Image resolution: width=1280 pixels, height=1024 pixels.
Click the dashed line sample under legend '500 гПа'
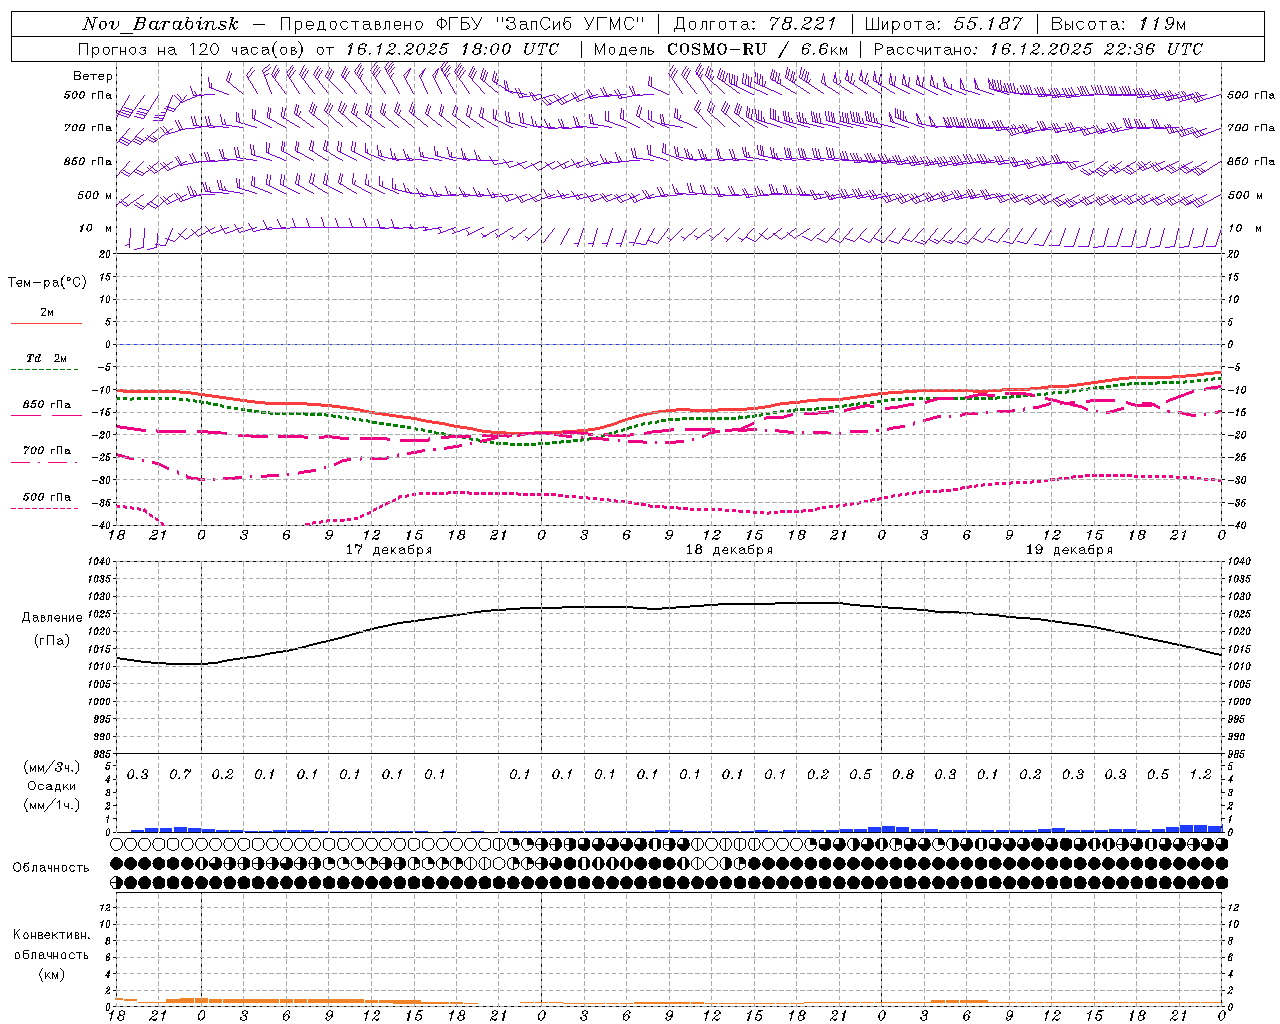45,509
